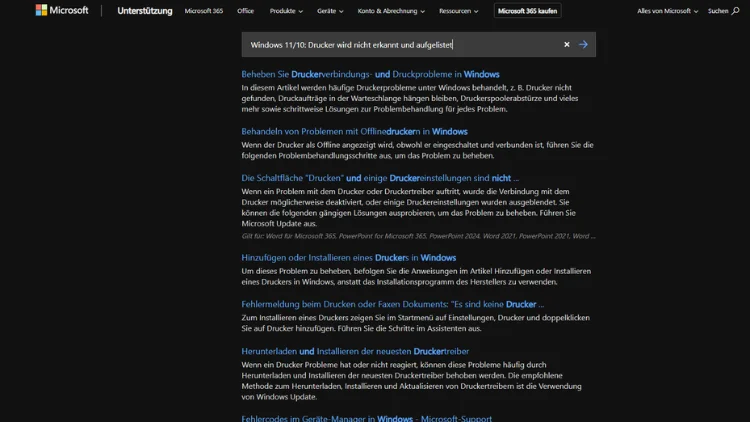Click description starting "Wenn ein Drucker Probleme hat"
The width and height of the screenshot is (750, 422).
tap(411, 381)
